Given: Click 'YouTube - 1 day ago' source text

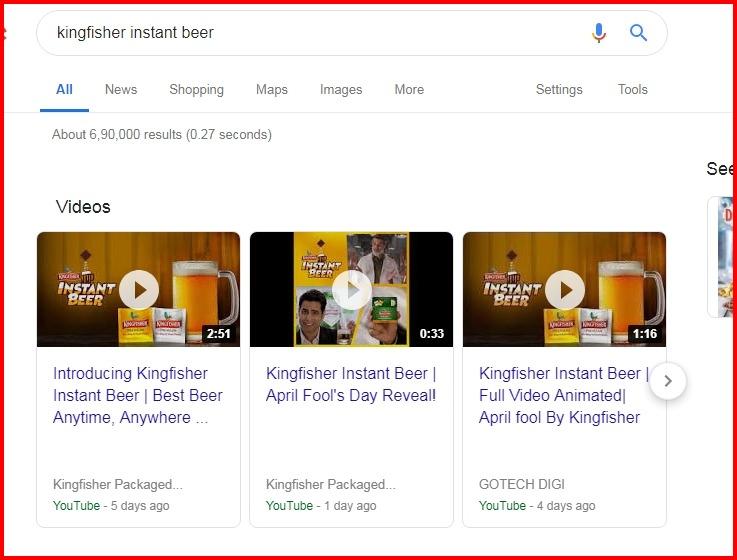Looking at the screenshot, I should click(x=321, y=506).
